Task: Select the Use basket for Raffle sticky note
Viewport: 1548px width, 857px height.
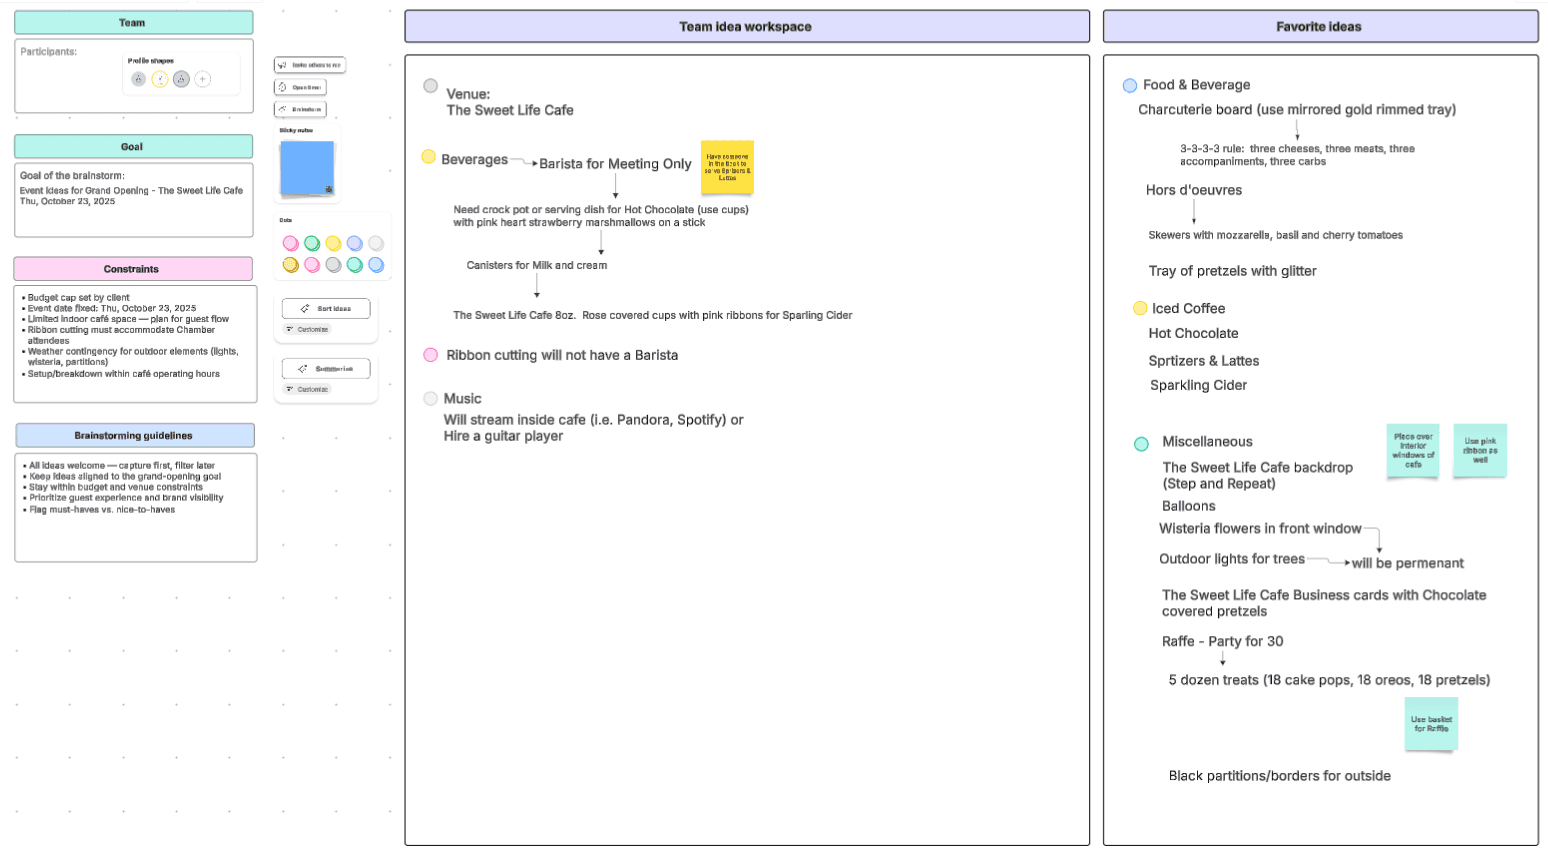Action: point(1431,724)
